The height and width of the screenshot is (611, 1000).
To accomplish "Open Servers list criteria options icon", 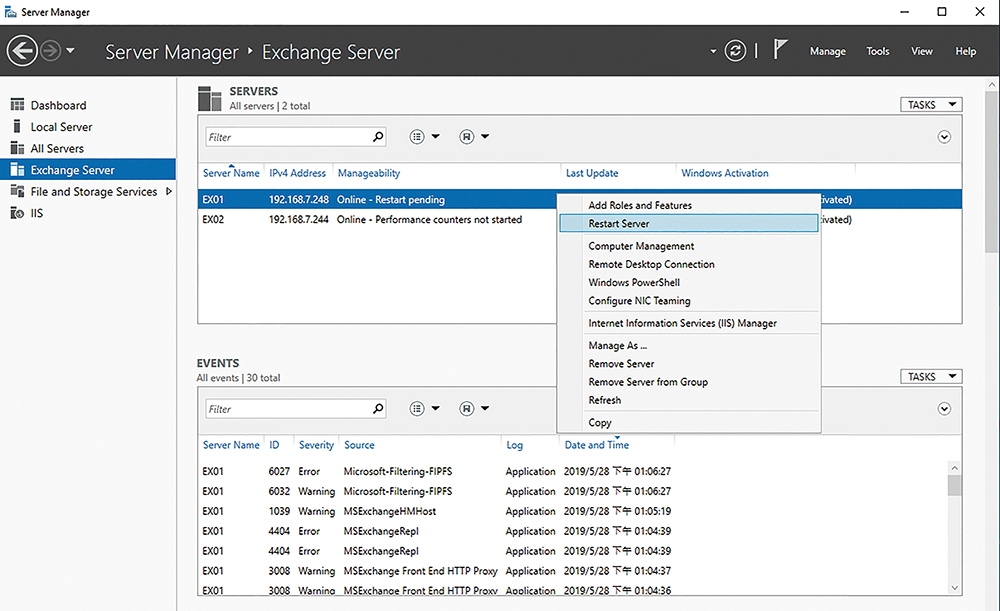I will point(416,136).
